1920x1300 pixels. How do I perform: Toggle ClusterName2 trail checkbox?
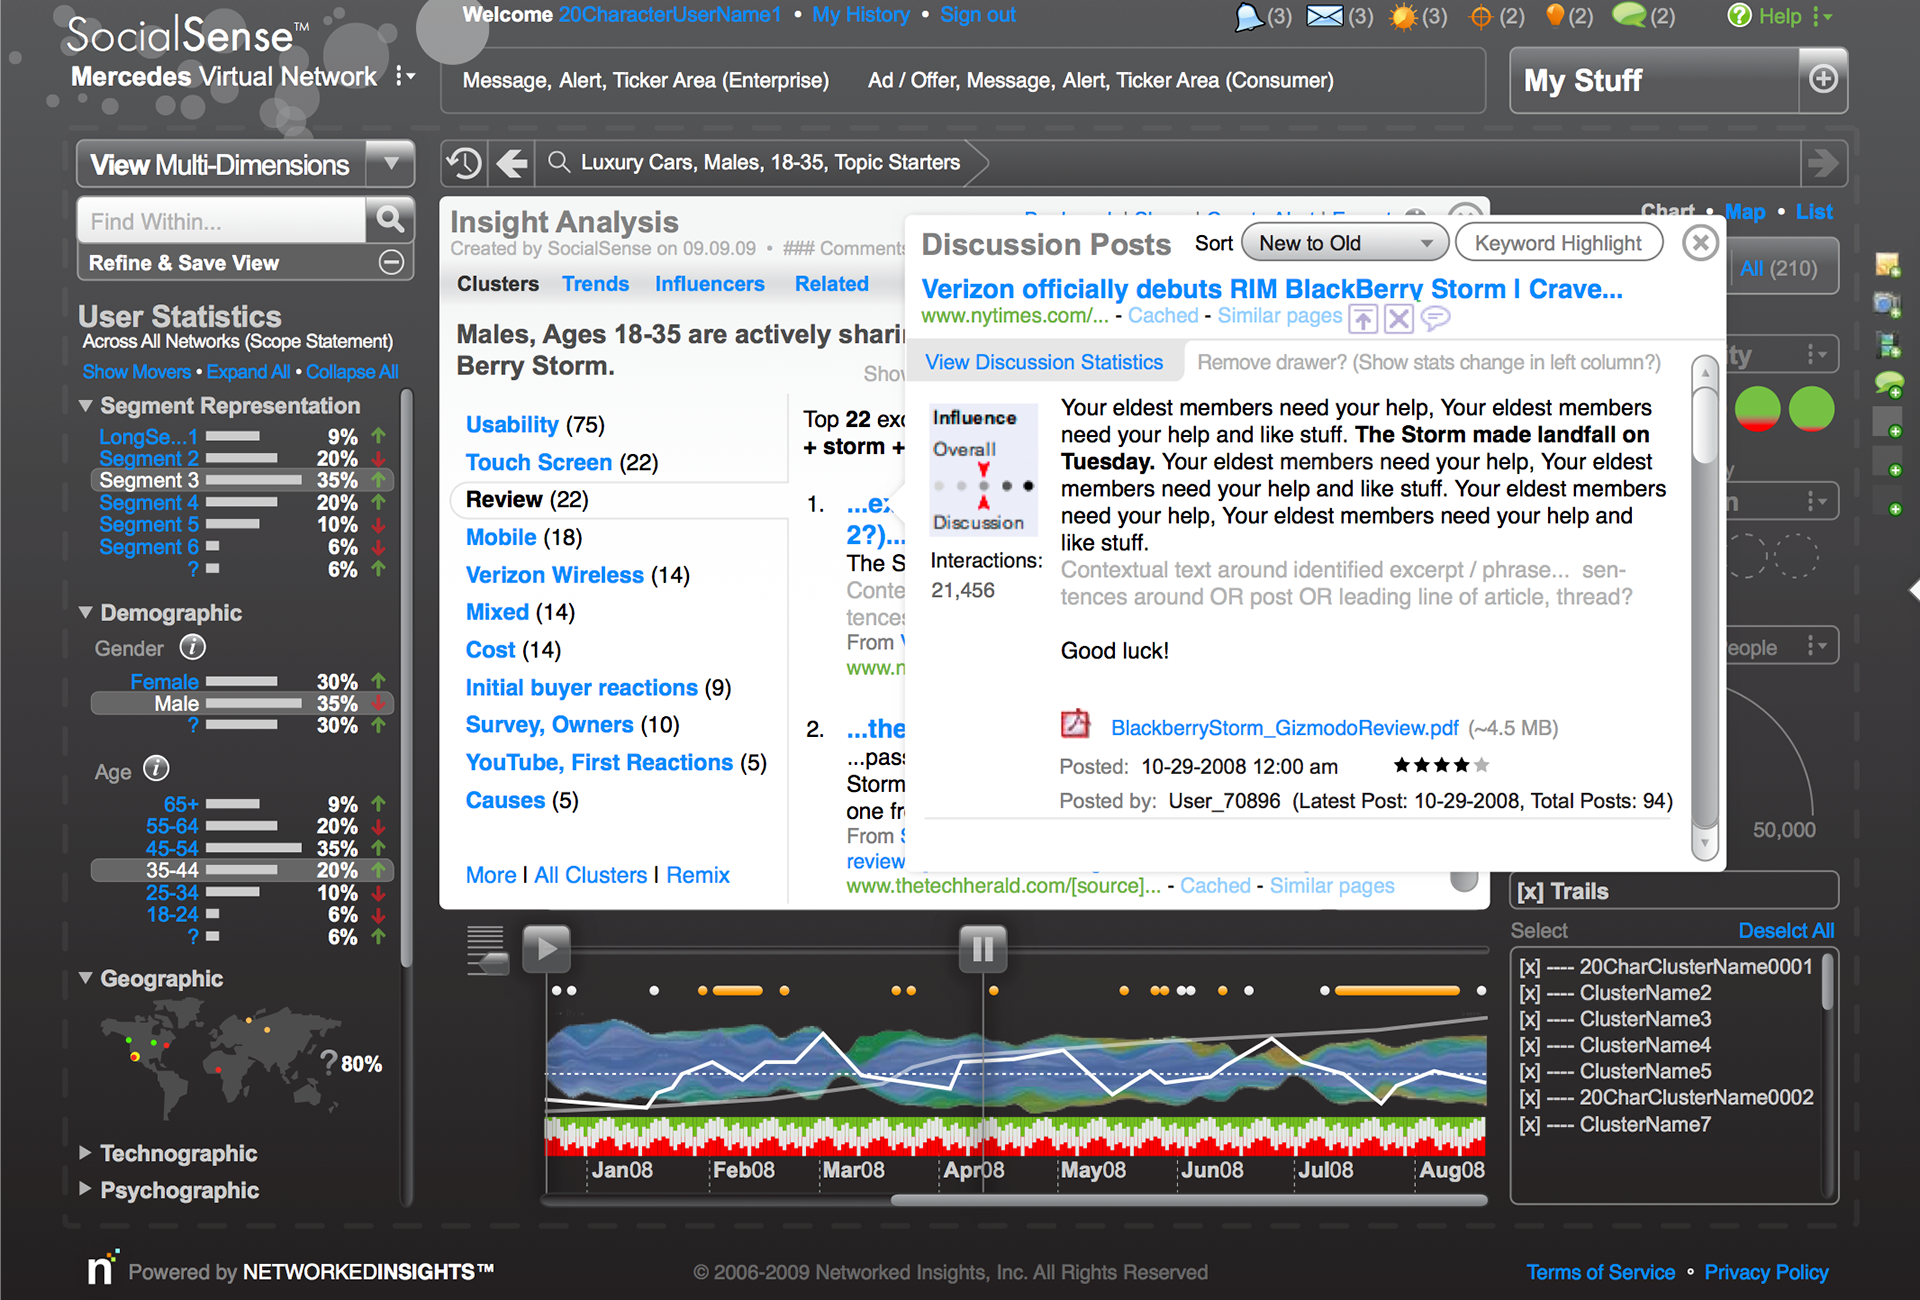1529,993
